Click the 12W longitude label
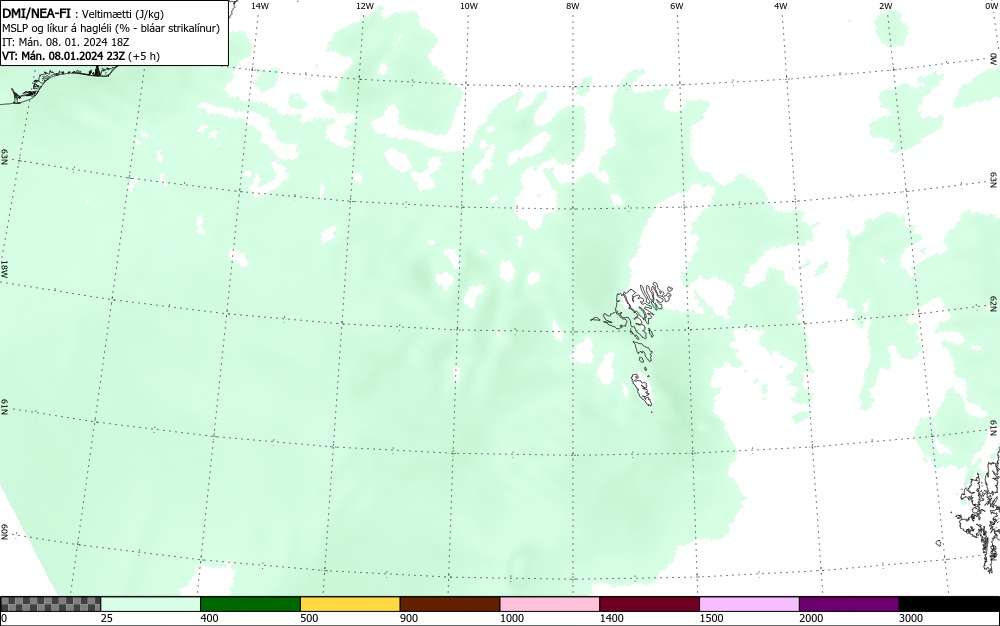Viewport: 1000px width, 626px height. tap(365, 6)
